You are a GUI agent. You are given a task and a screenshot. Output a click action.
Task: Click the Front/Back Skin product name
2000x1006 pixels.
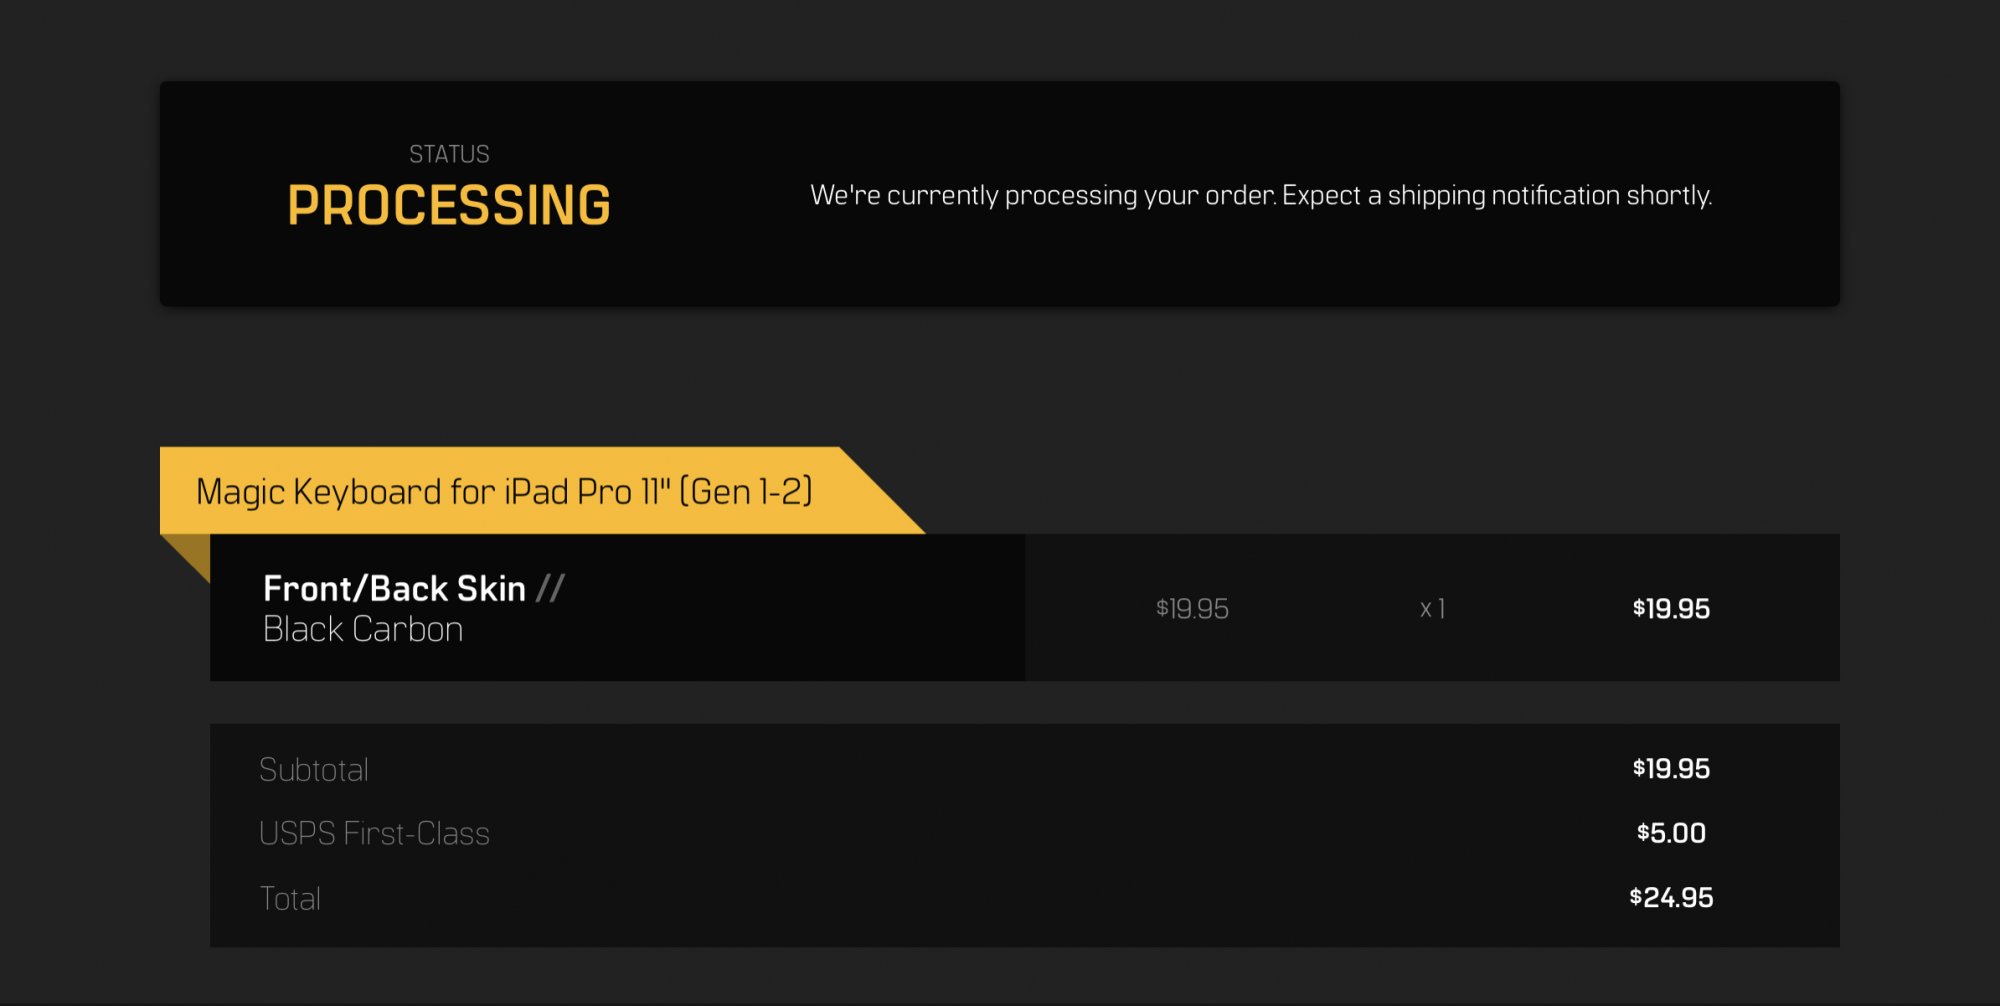tap(394, 589)
